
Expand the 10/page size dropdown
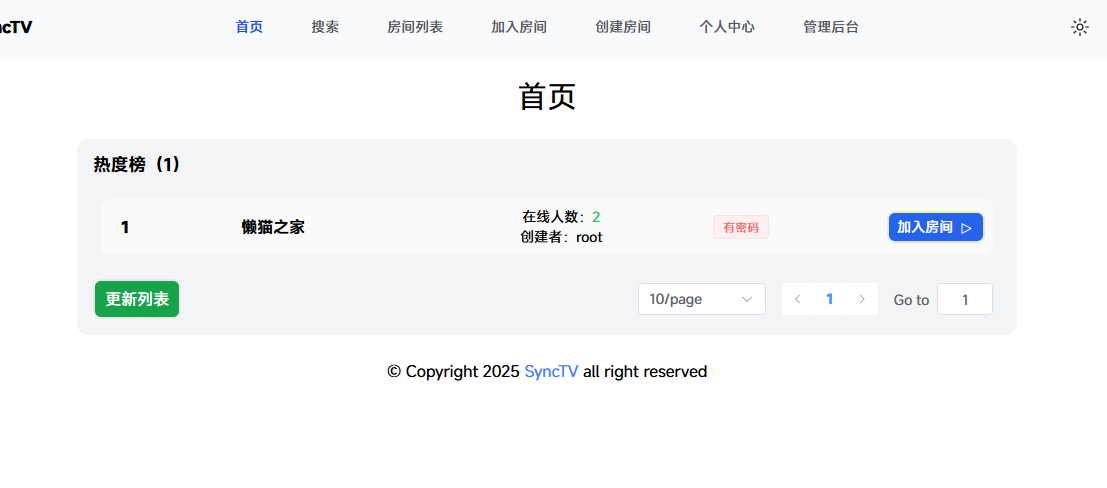pos(702,299)
